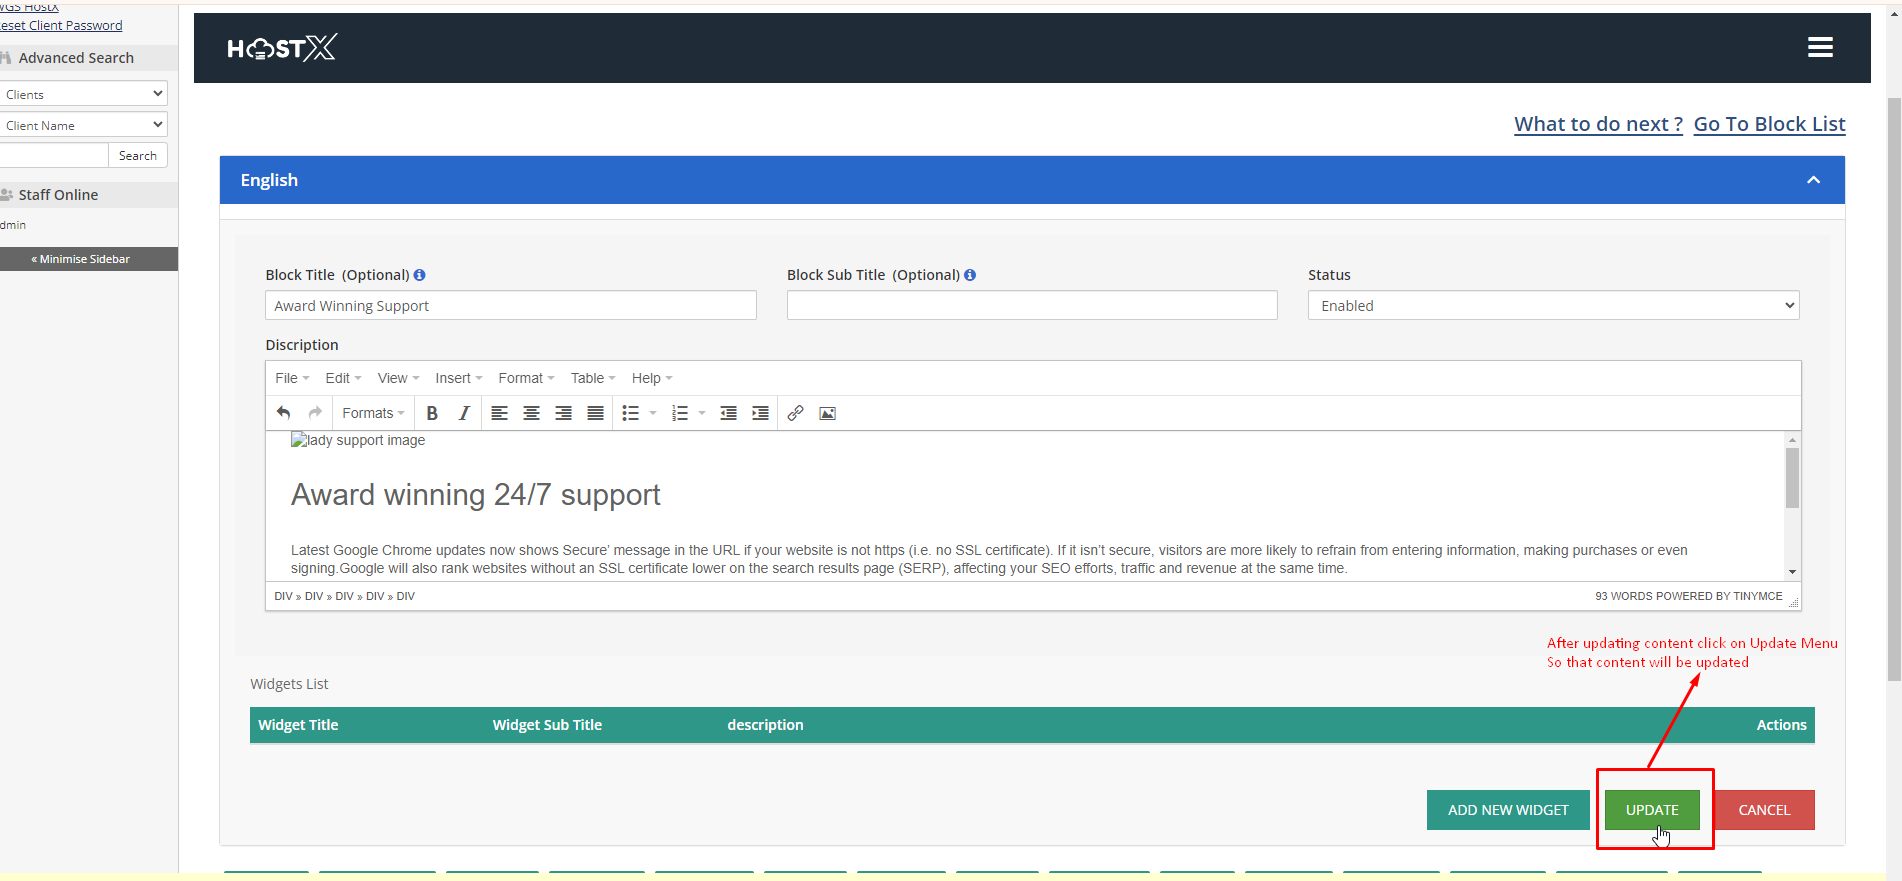This screenshot has height=881, width=1902.
Task: Click the Block Sub Title input field
Action: click(x=1031, y=306)
